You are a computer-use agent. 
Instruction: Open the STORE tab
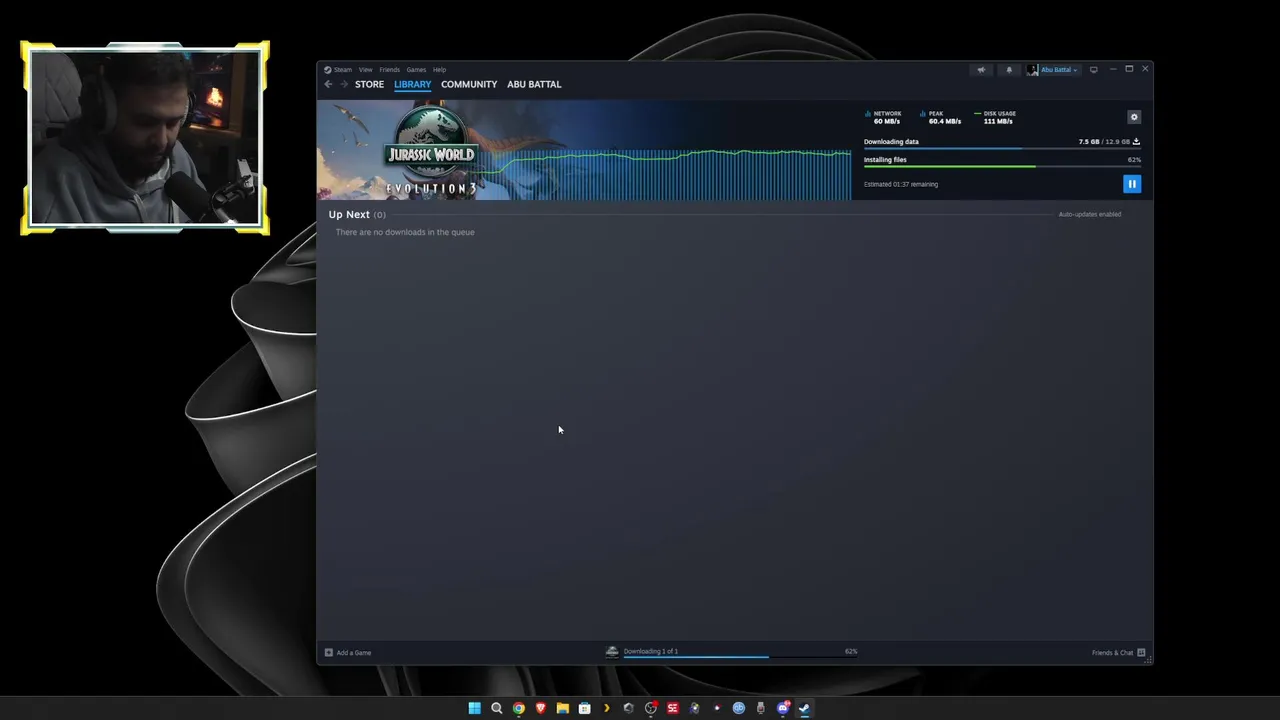369,84
